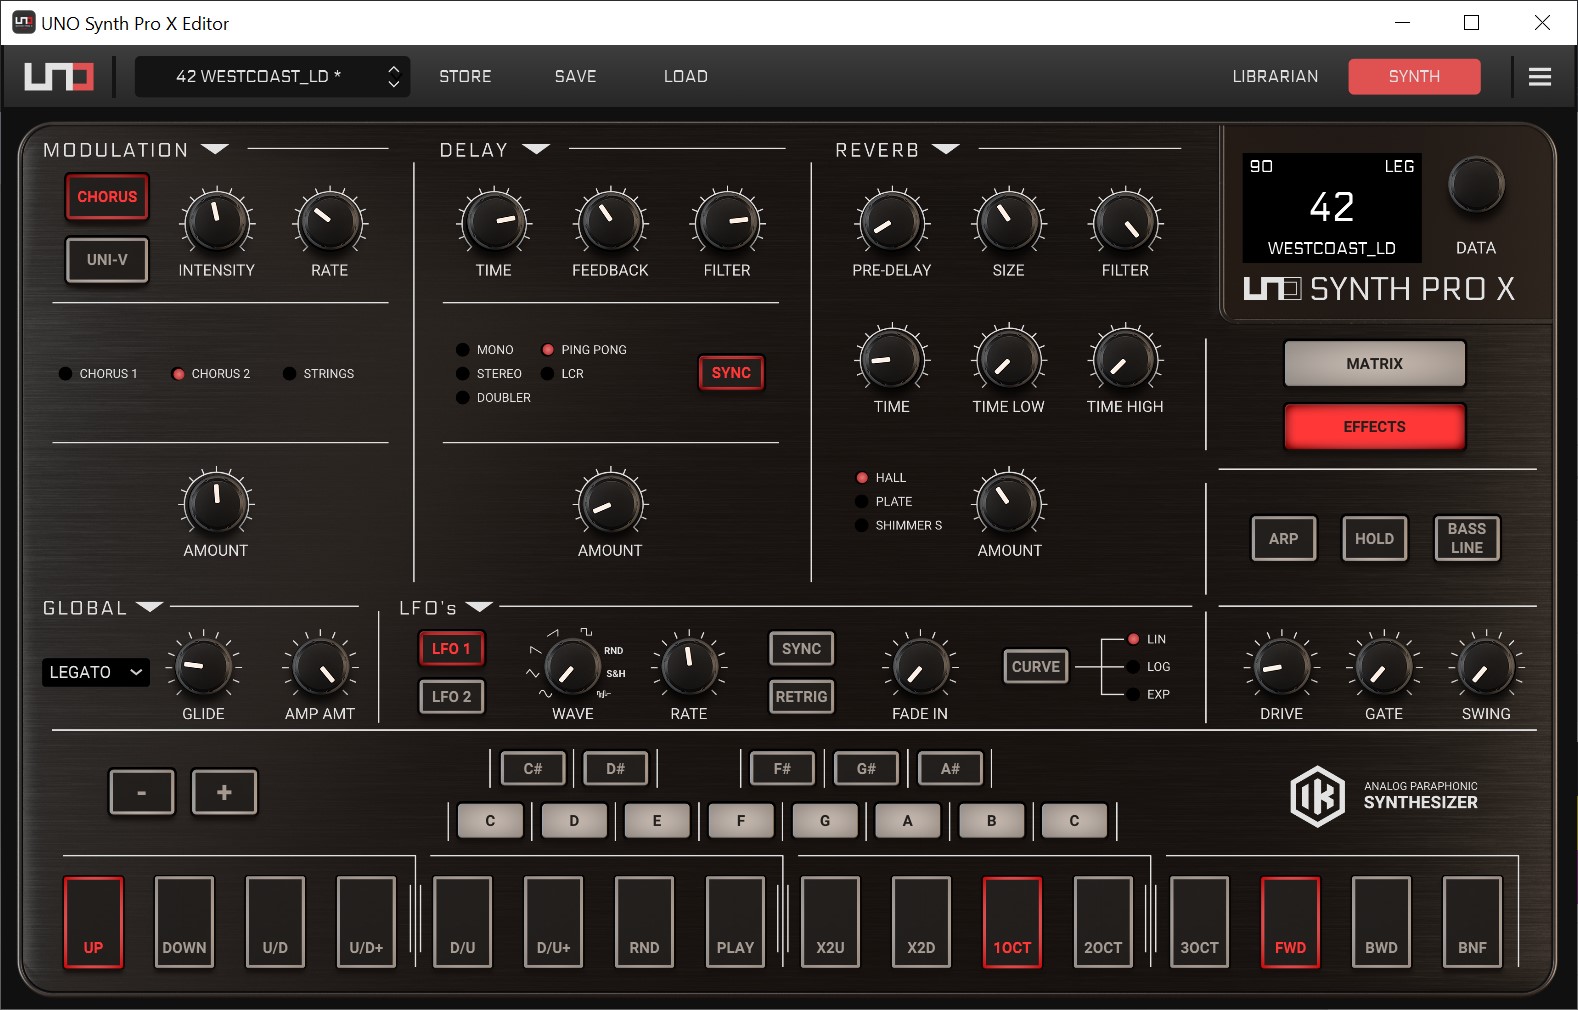This screenshot has height=1010, width=1578.
Task: Open the hamburger menu icon
Action: 1540,76
